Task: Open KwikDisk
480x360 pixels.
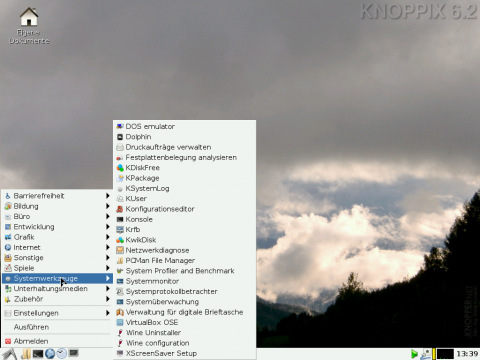Action: [x=184, y=240]
